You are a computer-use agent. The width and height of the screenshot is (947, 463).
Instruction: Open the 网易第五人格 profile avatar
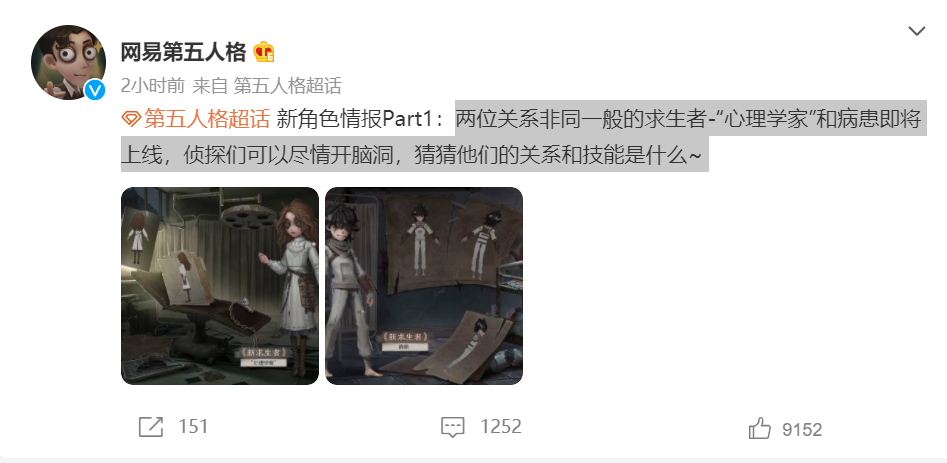pyautogui.click(x=68, y=62)
